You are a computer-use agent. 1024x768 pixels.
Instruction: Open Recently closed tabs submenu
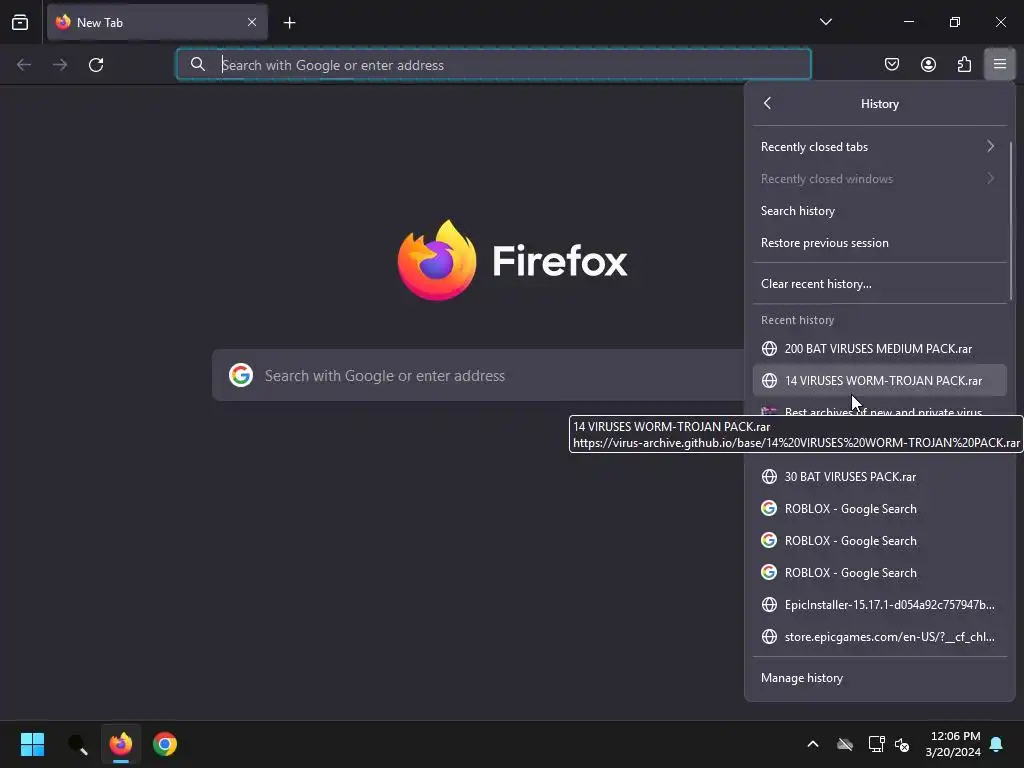point(879,146)
